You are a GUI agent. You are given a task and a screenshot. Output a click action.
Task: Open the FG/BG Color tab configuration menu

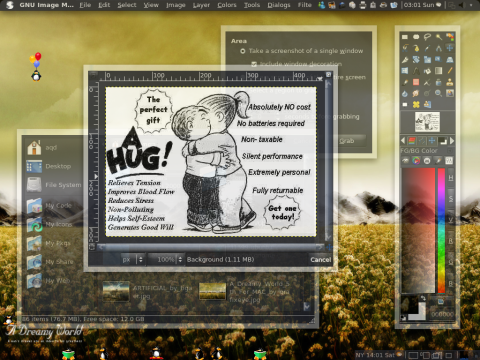pyautogui.click(x=450, y=151)
